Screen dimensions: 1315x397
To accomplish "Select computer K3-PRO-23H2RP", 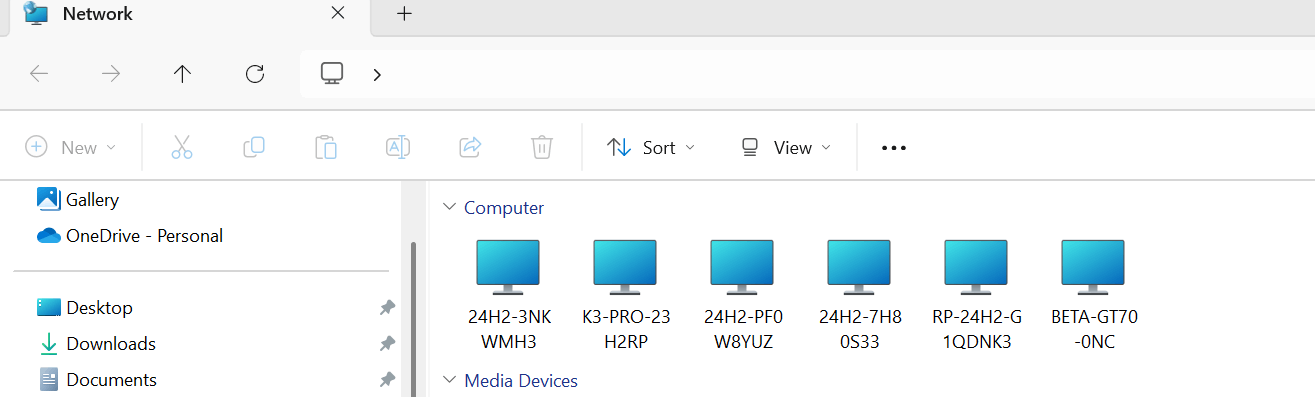I will pyautogui.click(x=626, y=294).
